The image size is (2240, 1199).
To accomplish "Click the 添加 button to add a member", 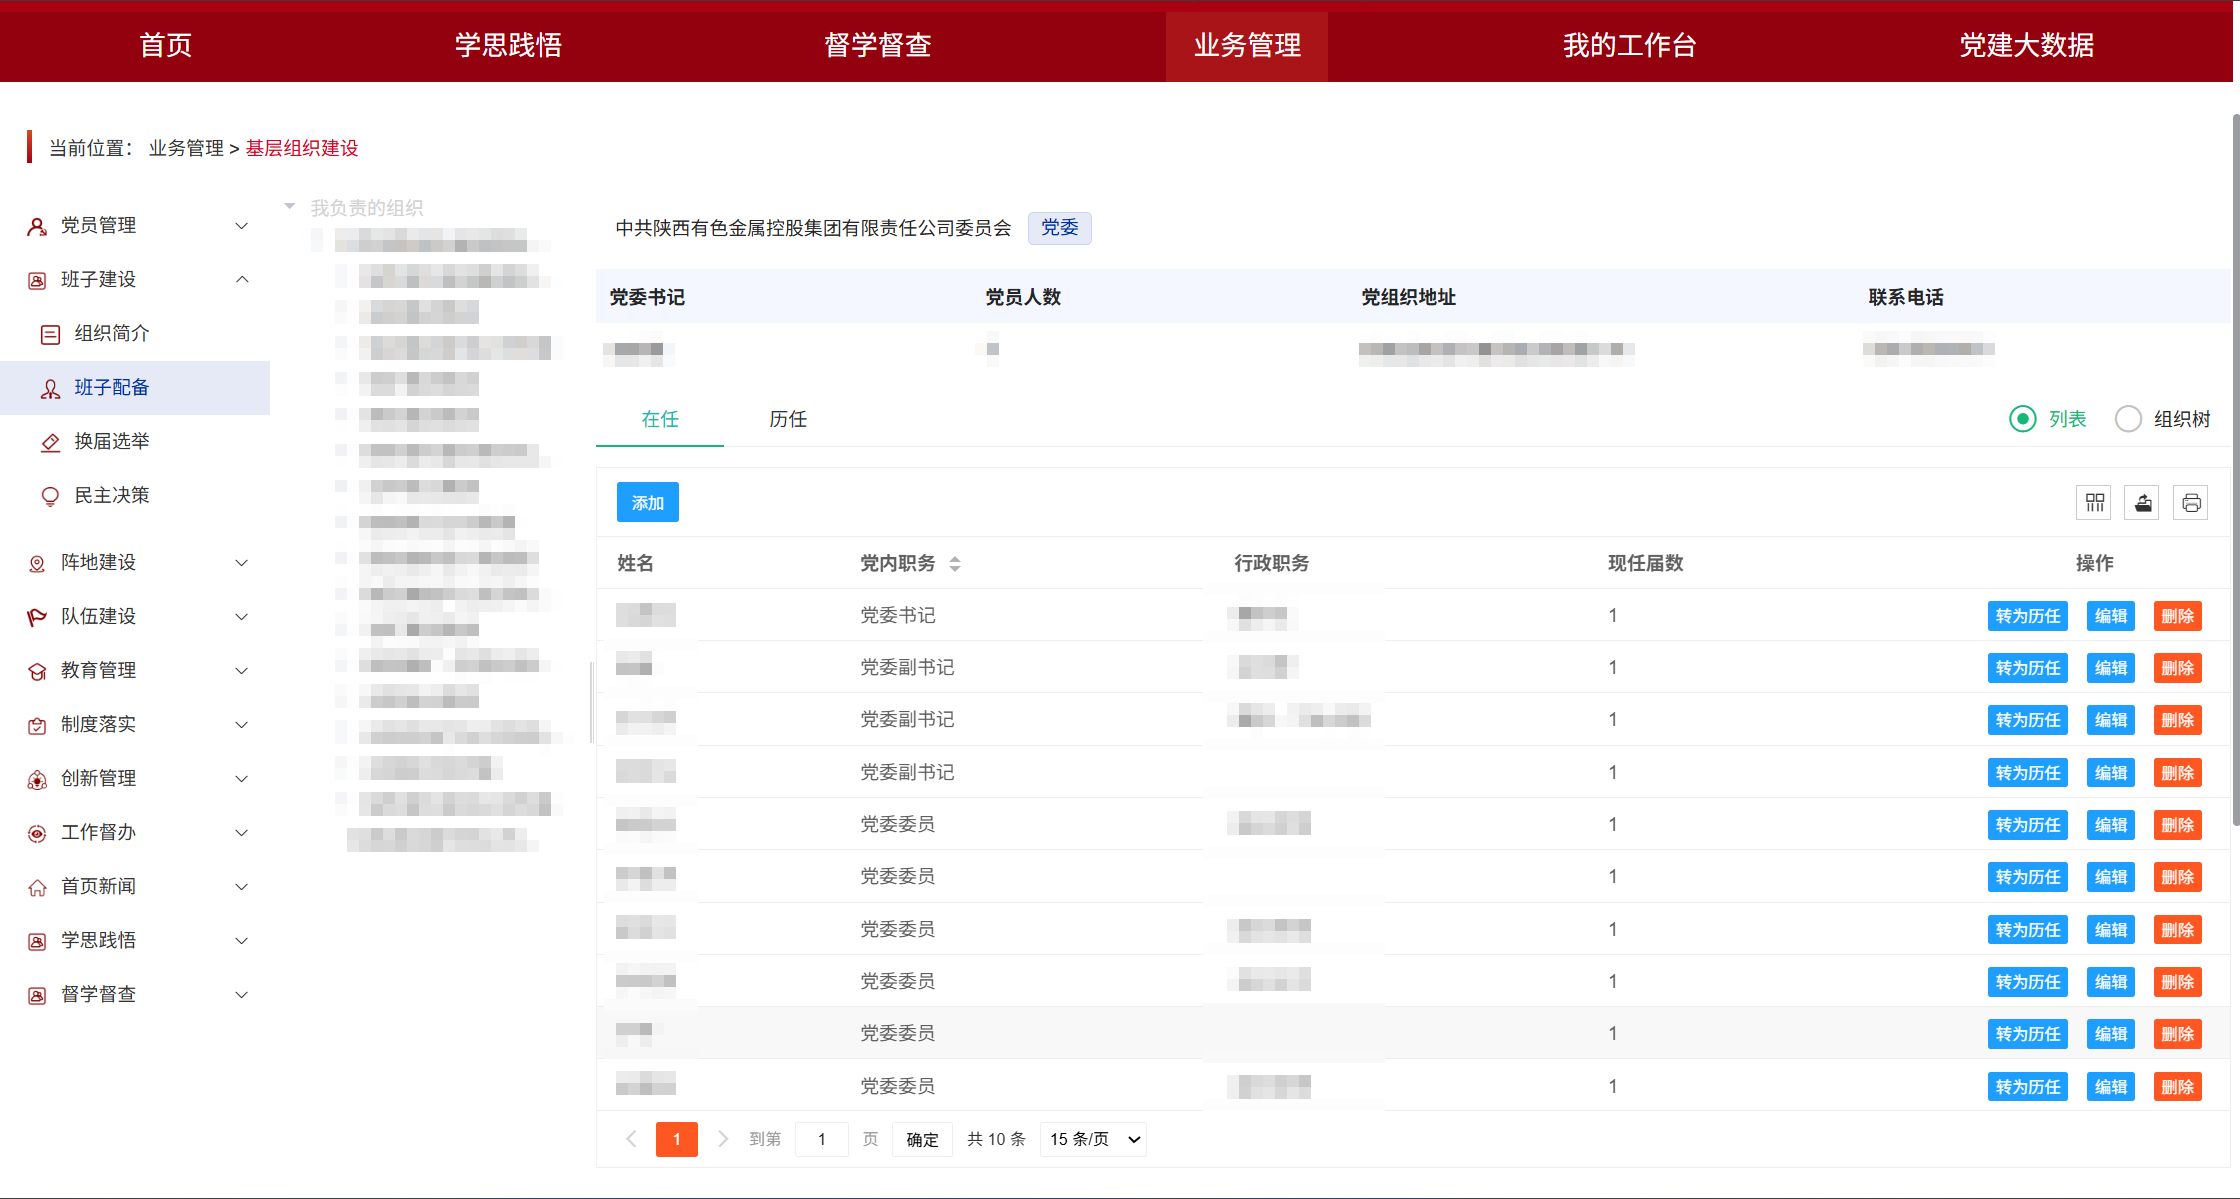I will (x=647, y=502).
